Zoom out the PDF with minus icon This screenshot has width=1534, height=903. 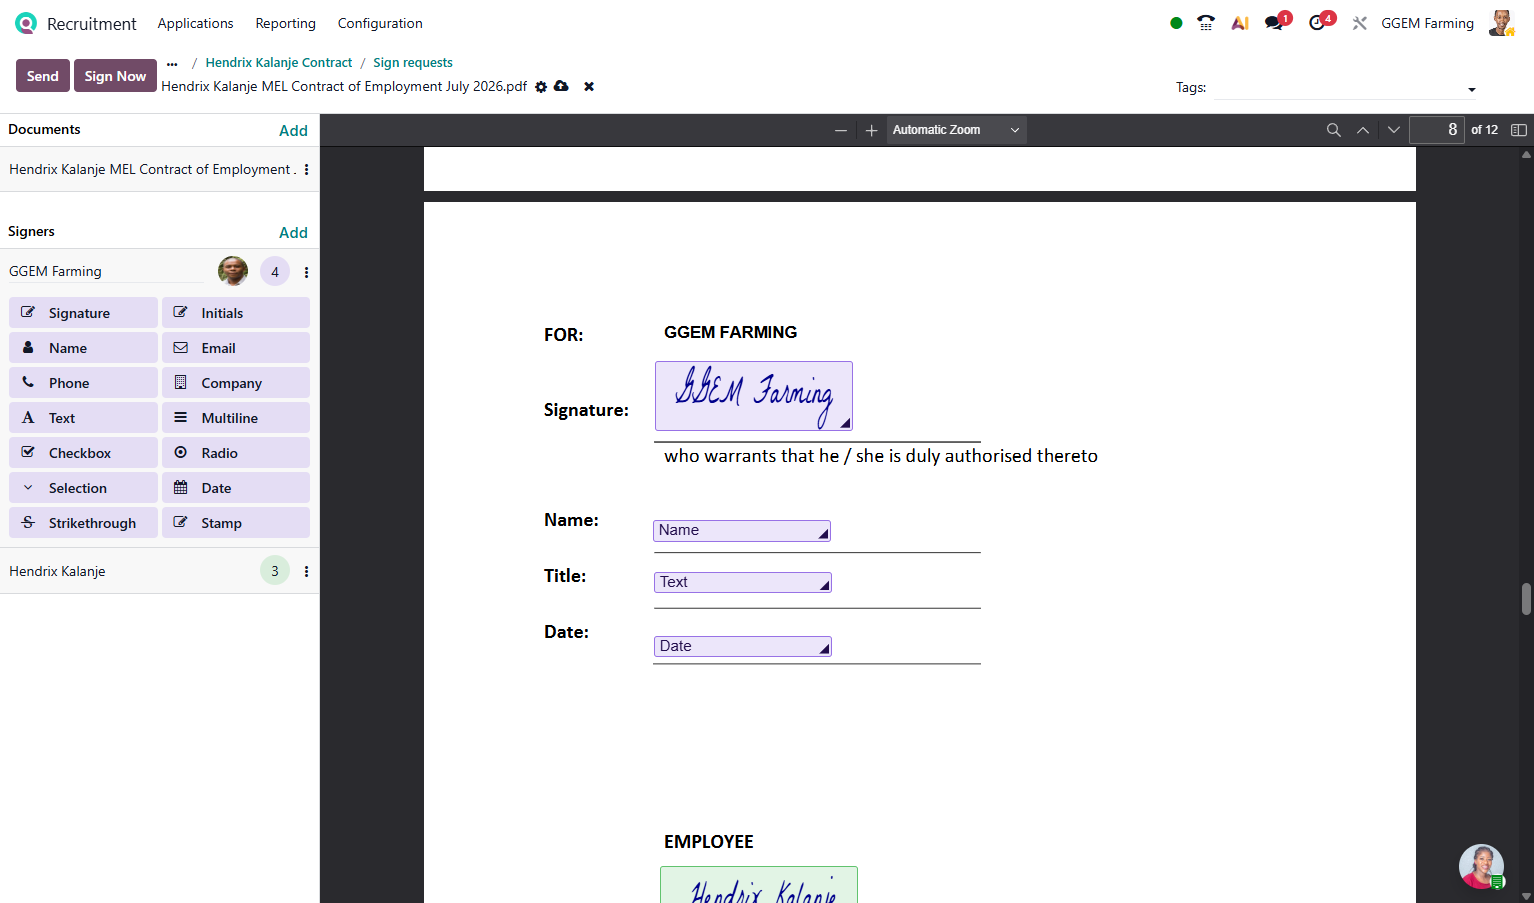coord(841,130)
